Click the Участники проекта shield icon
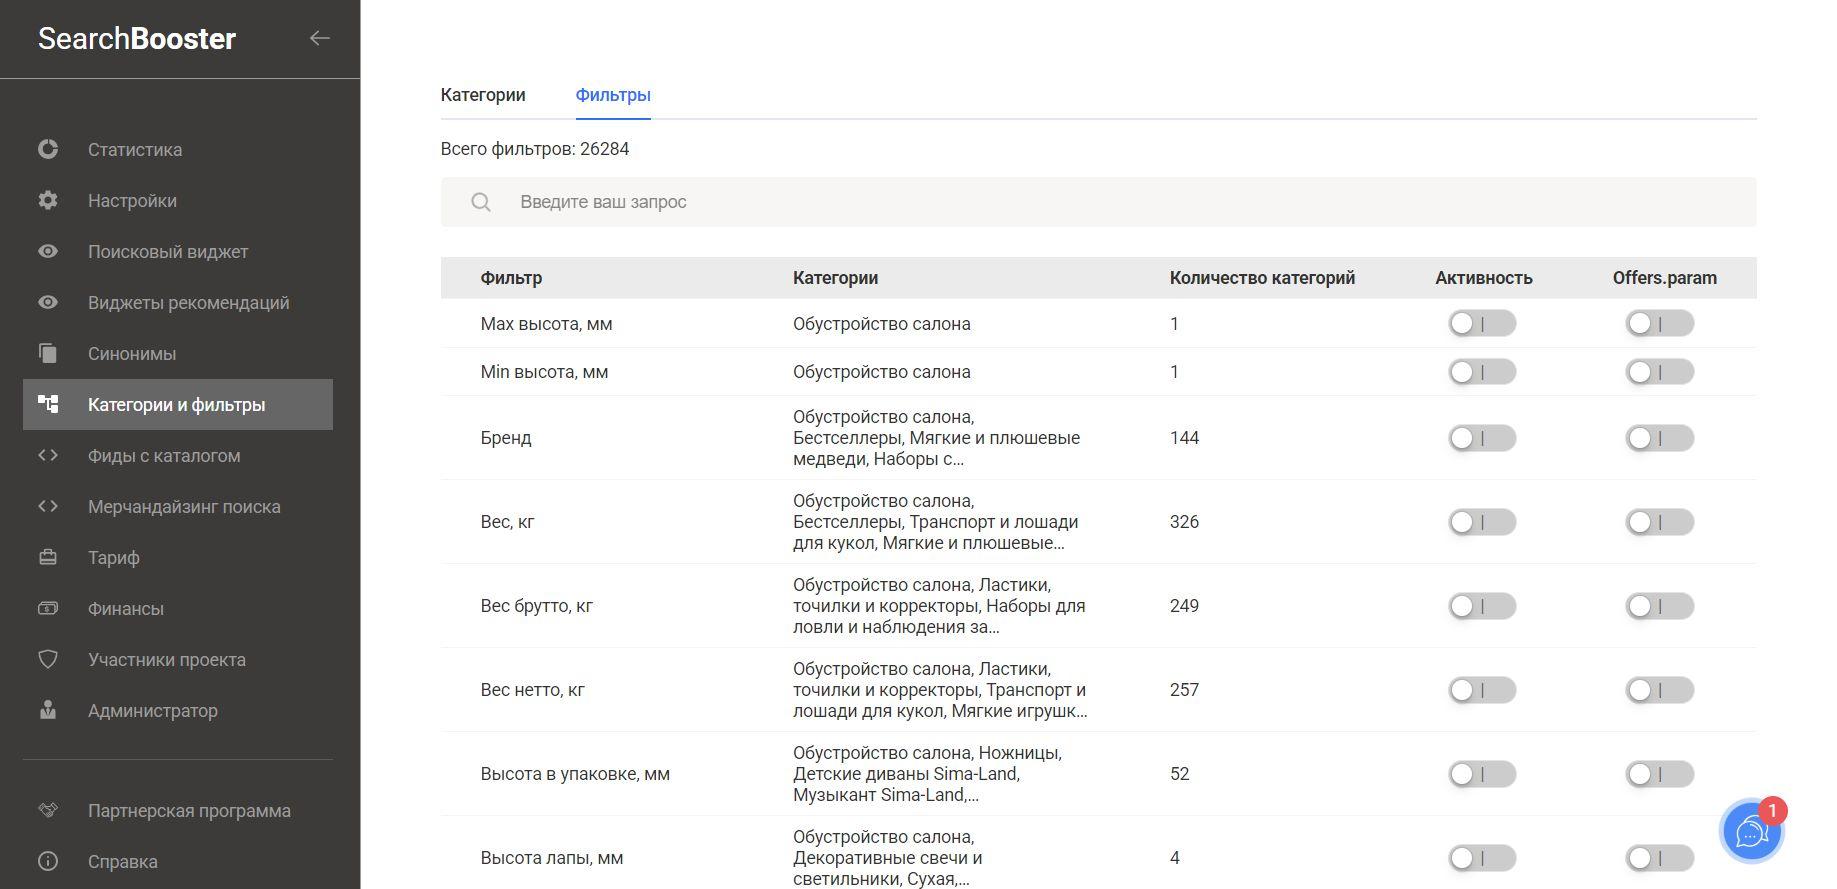The image size is (1837, 889). (x=48, y=659)
